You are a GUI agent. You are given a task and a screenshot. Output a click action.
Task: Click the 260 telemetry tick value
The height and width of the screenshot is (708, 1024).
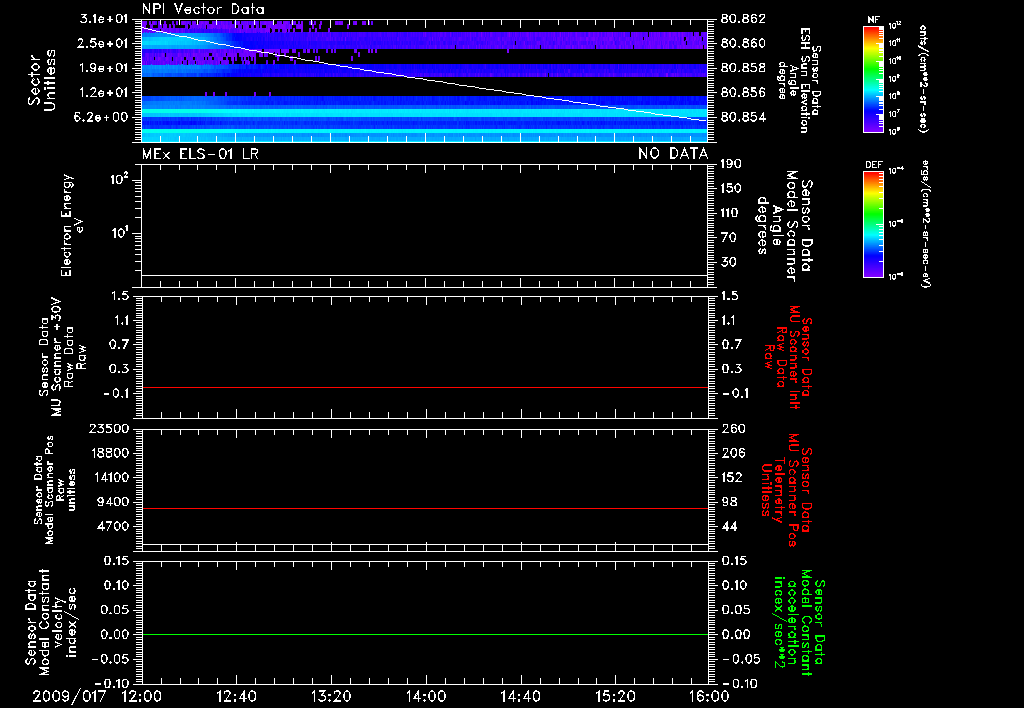click(733, 428)
